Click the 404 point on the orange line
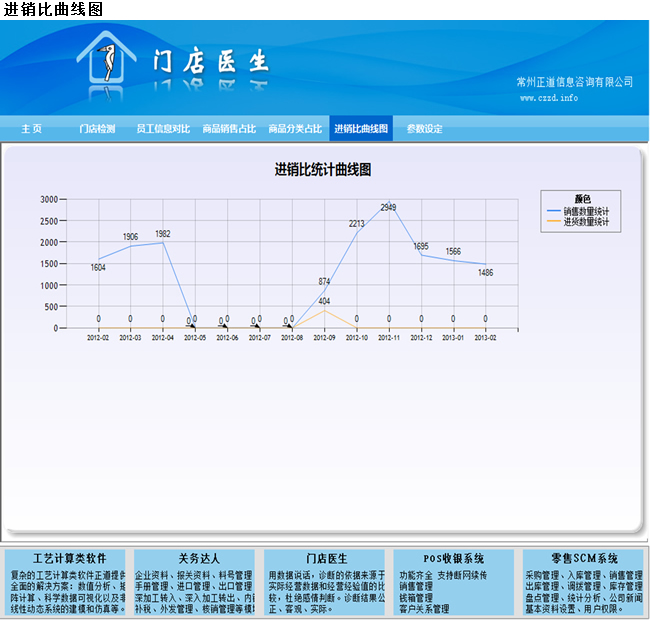The image size is (650, 620). pyautogui.click(x=324, y=310)
